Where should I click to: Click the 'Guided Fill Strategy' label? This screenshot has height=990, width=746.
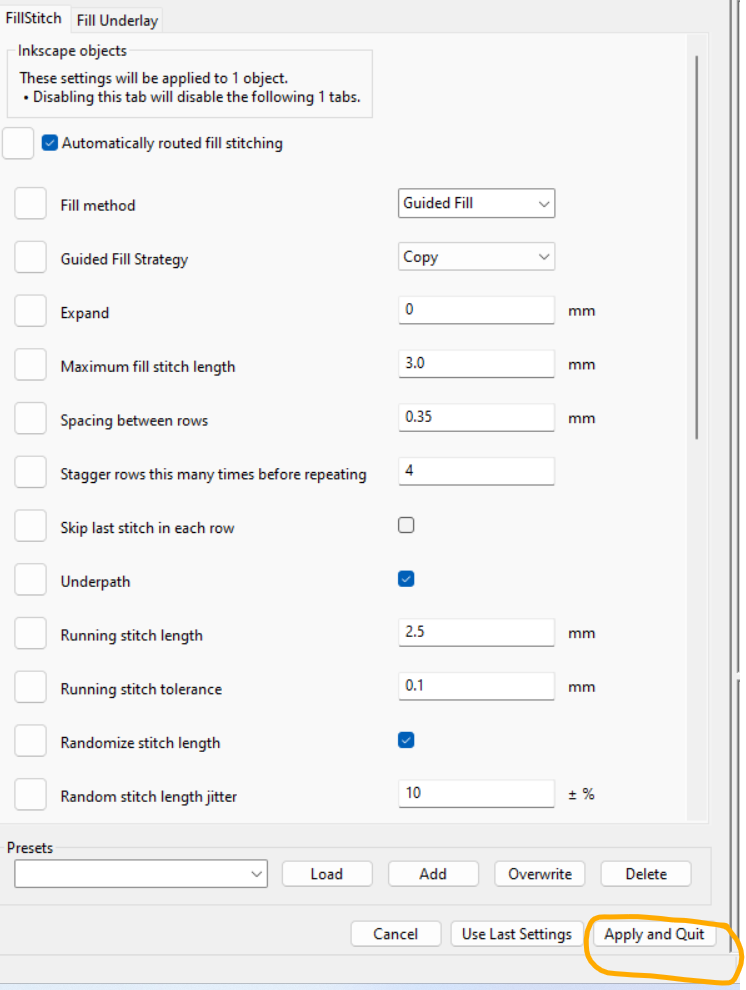click(124, 259)
